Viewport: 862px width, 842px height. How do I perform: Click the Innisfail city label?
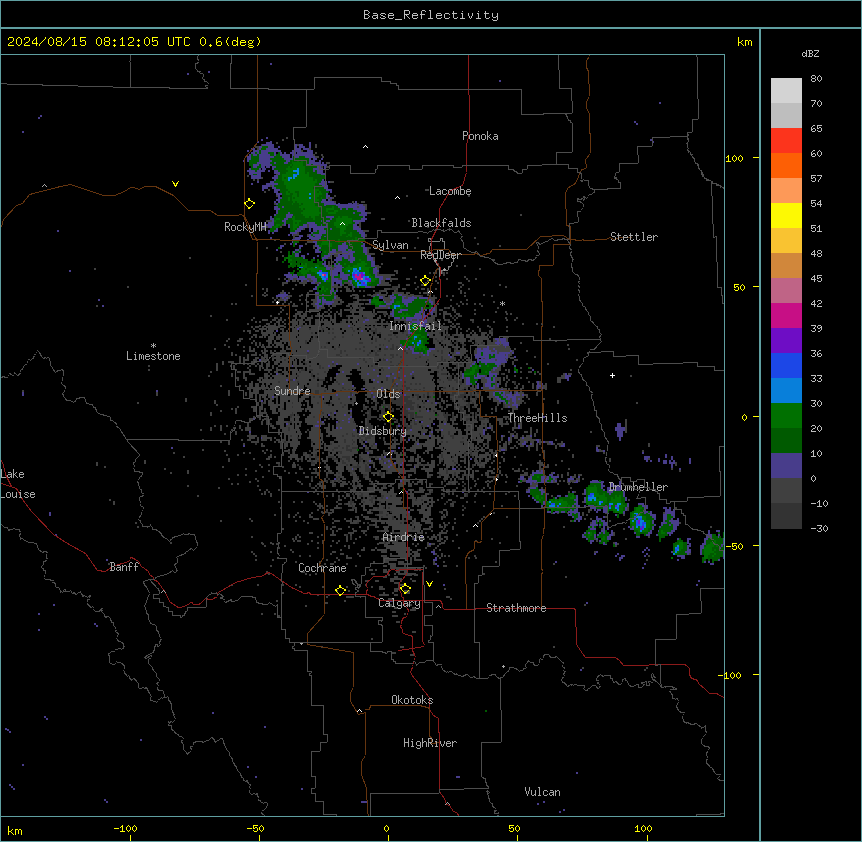415,326
